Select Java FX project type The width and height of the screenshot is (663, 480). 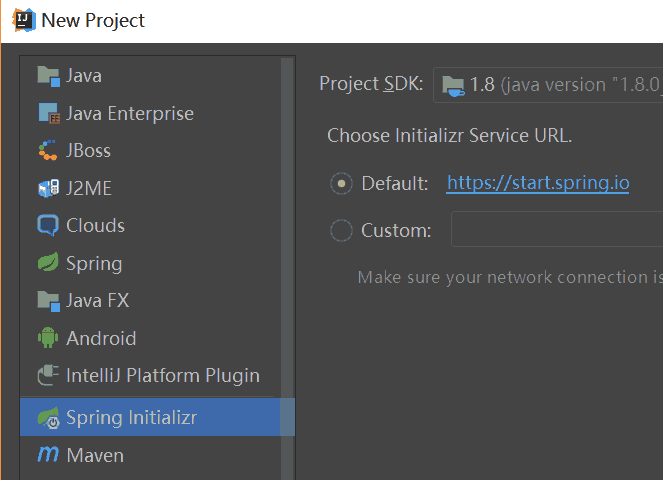98,301
